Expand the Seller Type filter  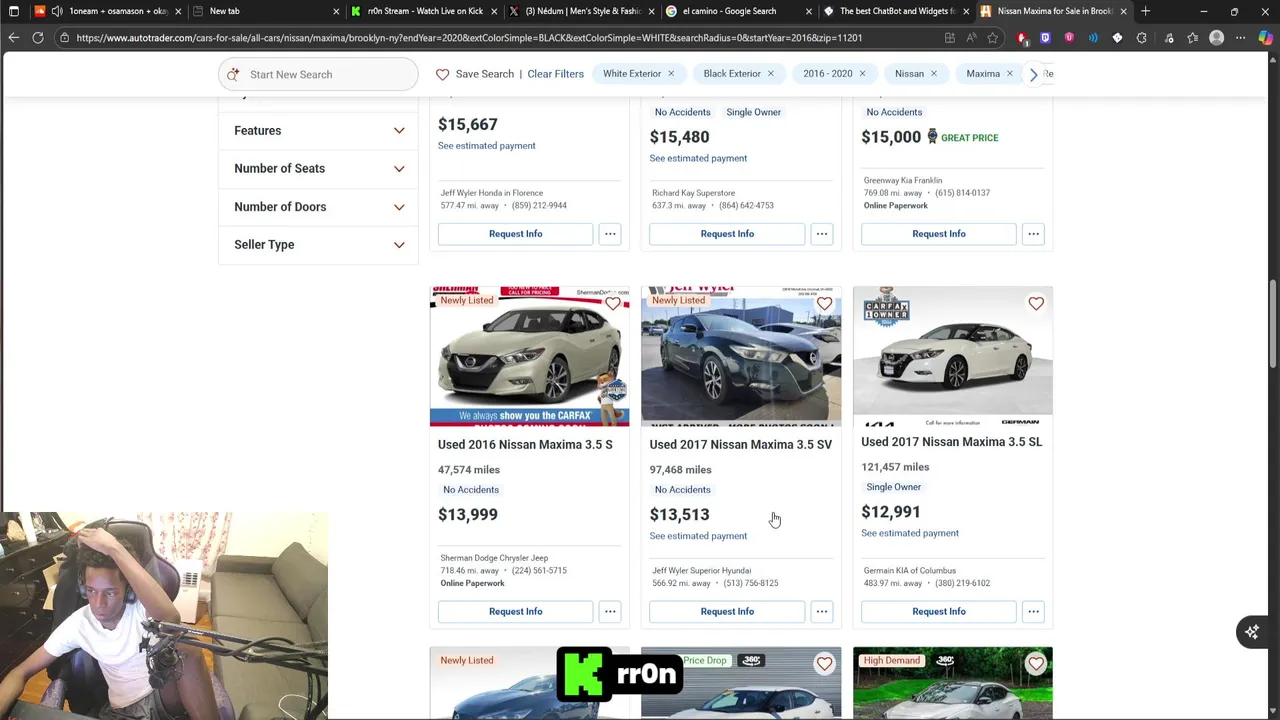tap(319, 245)
